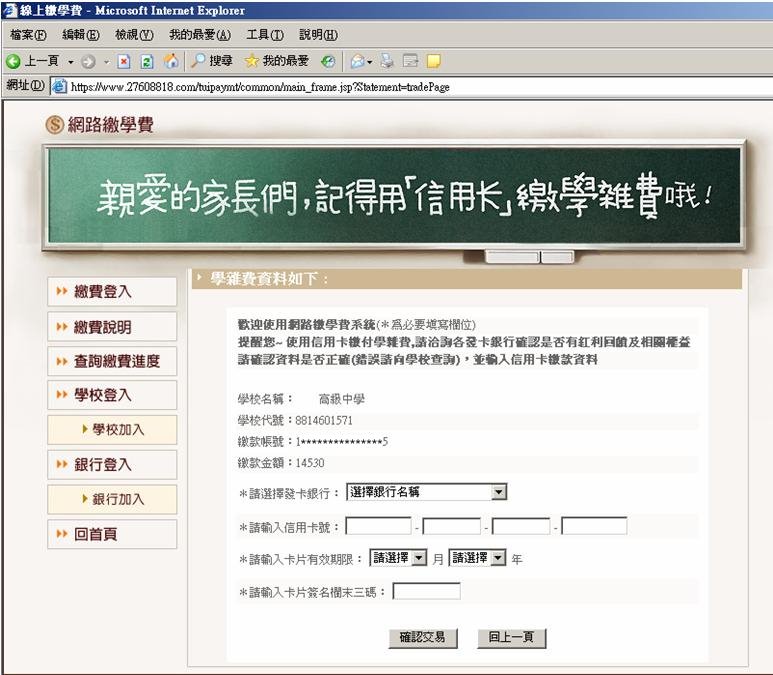
Task: Click the 回上一頁 go back button
Action: click(511, 637)
